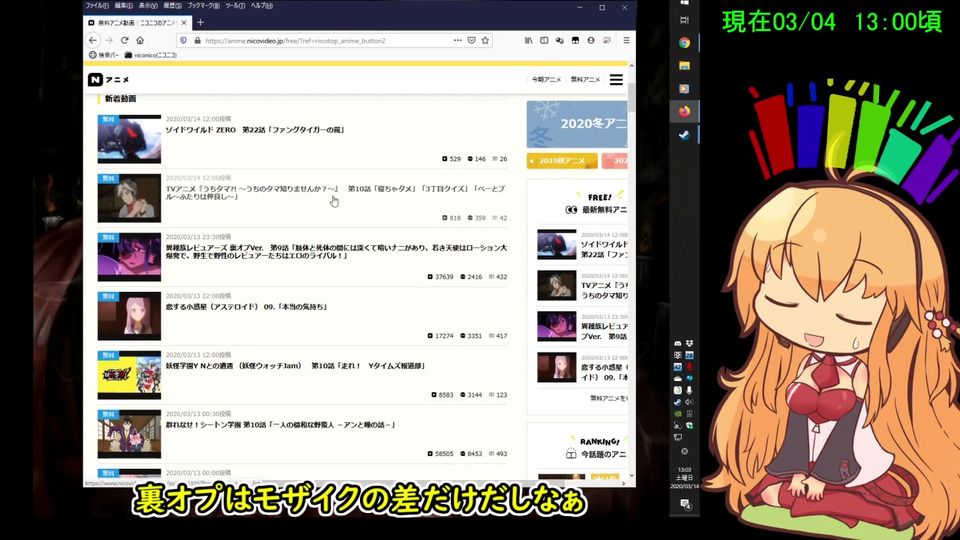
Task: Open File Explorer from taskbar
Action: click(x=684, y=66)
